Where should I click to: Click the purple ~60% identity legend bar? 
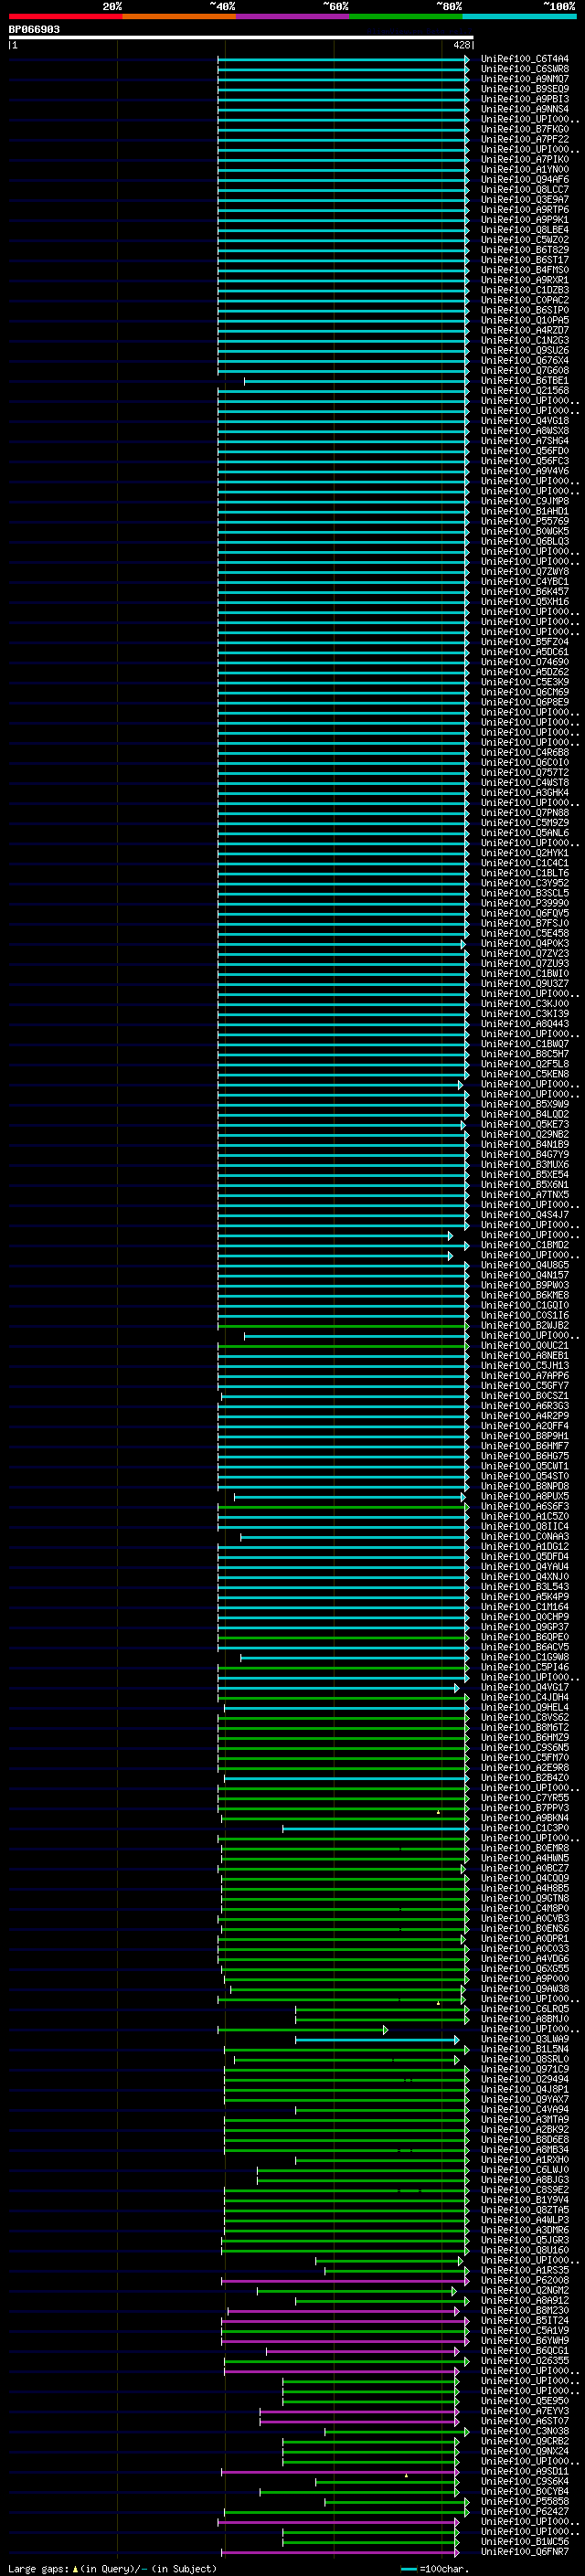click(293, 16)
